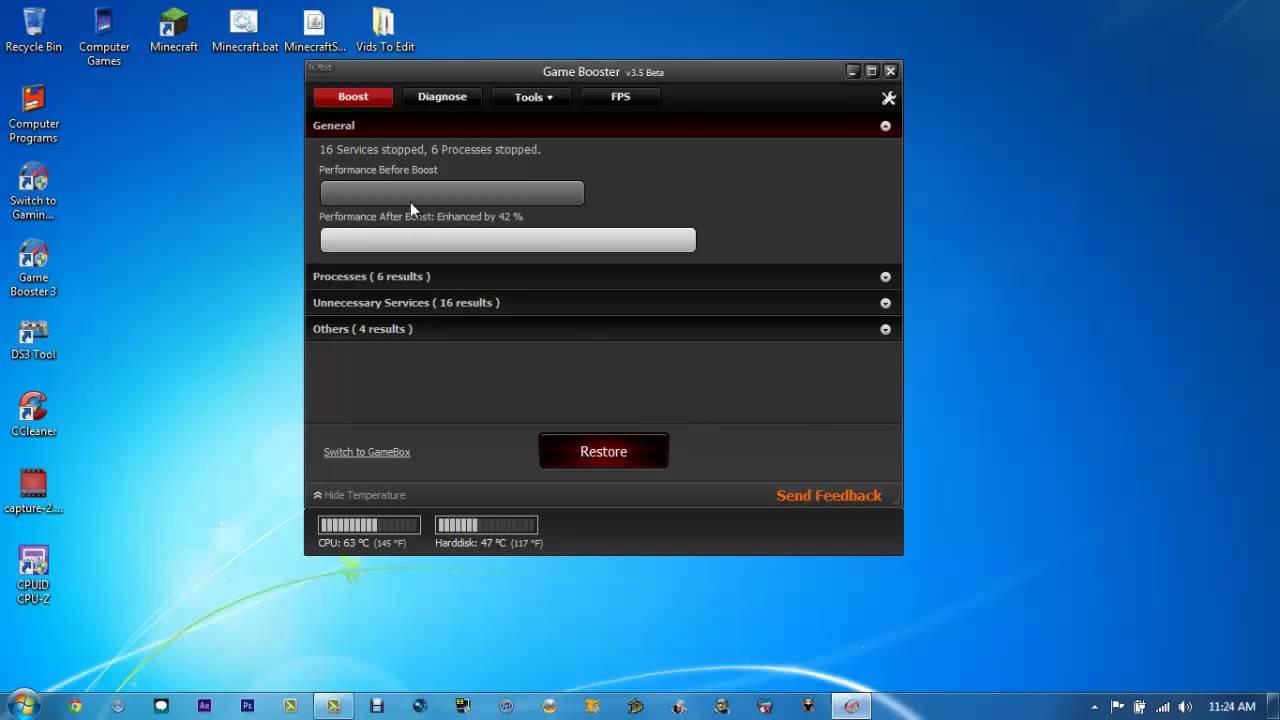Open the Tools dropdown menu
Viewport: 1280px width, 720px height.
533,97
